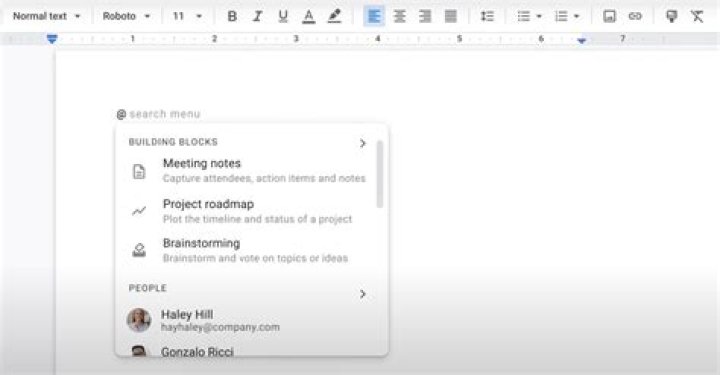
Task: Click Haley Hill's avatar photo
Action: pyautogui.click(x=139, y=320)
